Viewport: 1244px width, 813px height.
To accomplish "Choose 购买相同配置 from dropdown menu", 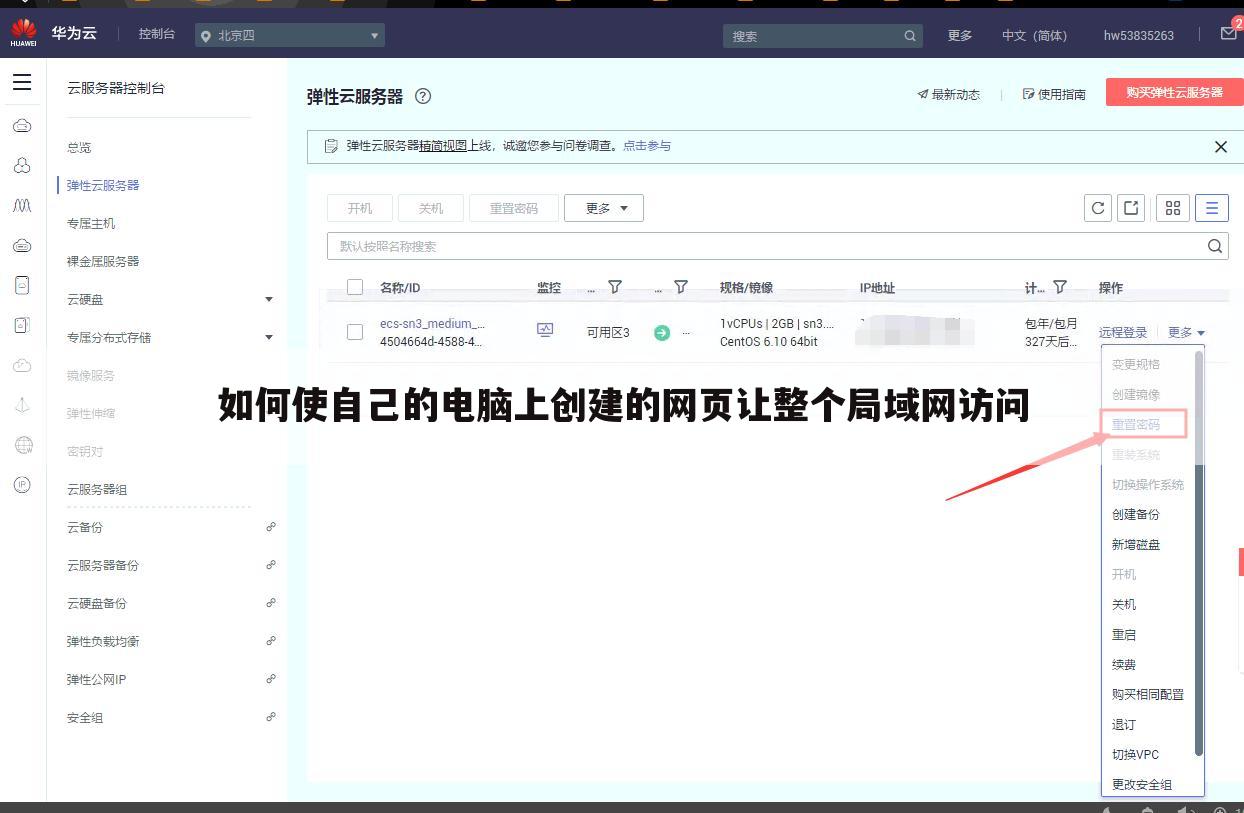I will [1148, 694].
